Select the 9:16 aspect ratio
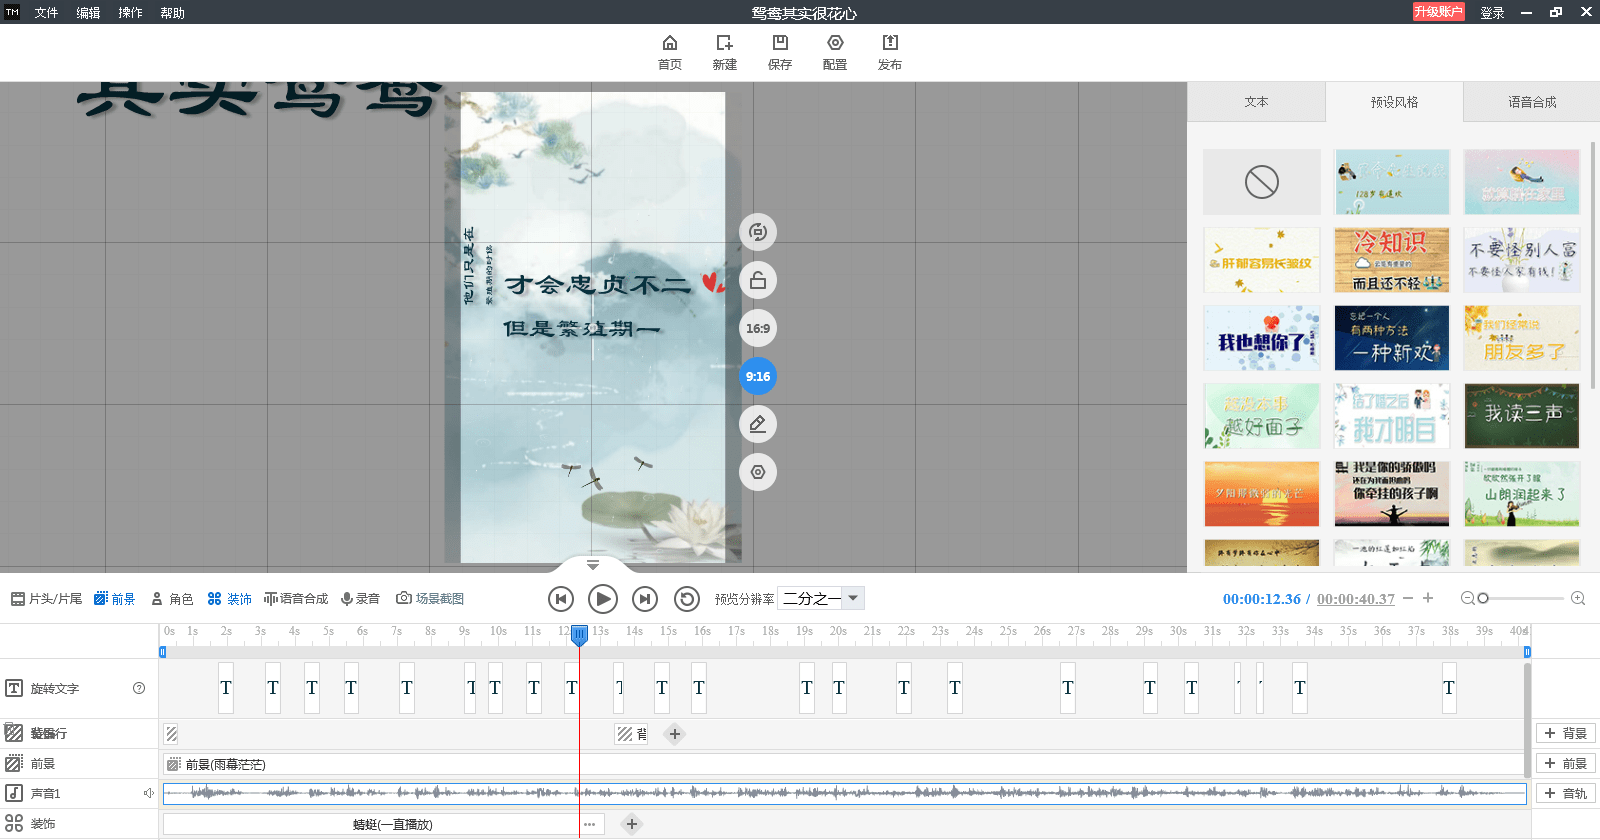Image resolution: width=1600 pixels, height=840 pixels. (758, 376)
